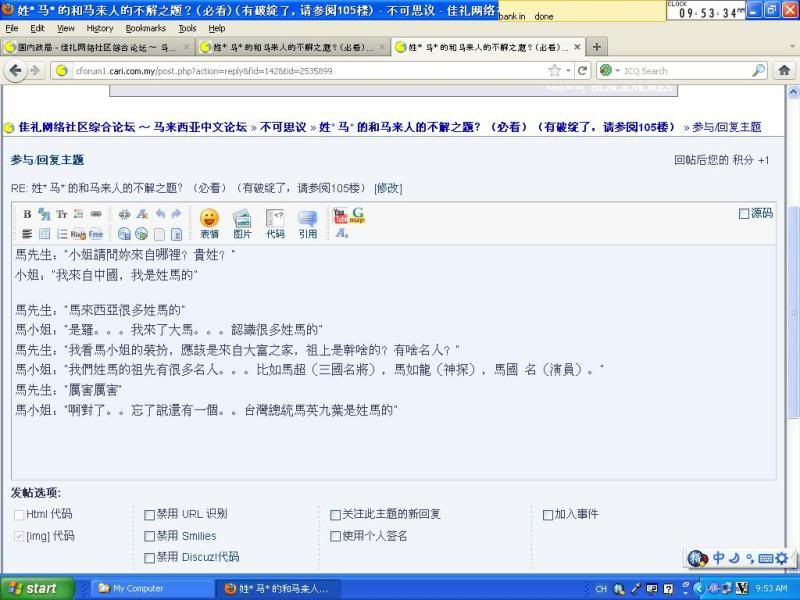Enable the 源码 source mode checkbox

point(744,213)
